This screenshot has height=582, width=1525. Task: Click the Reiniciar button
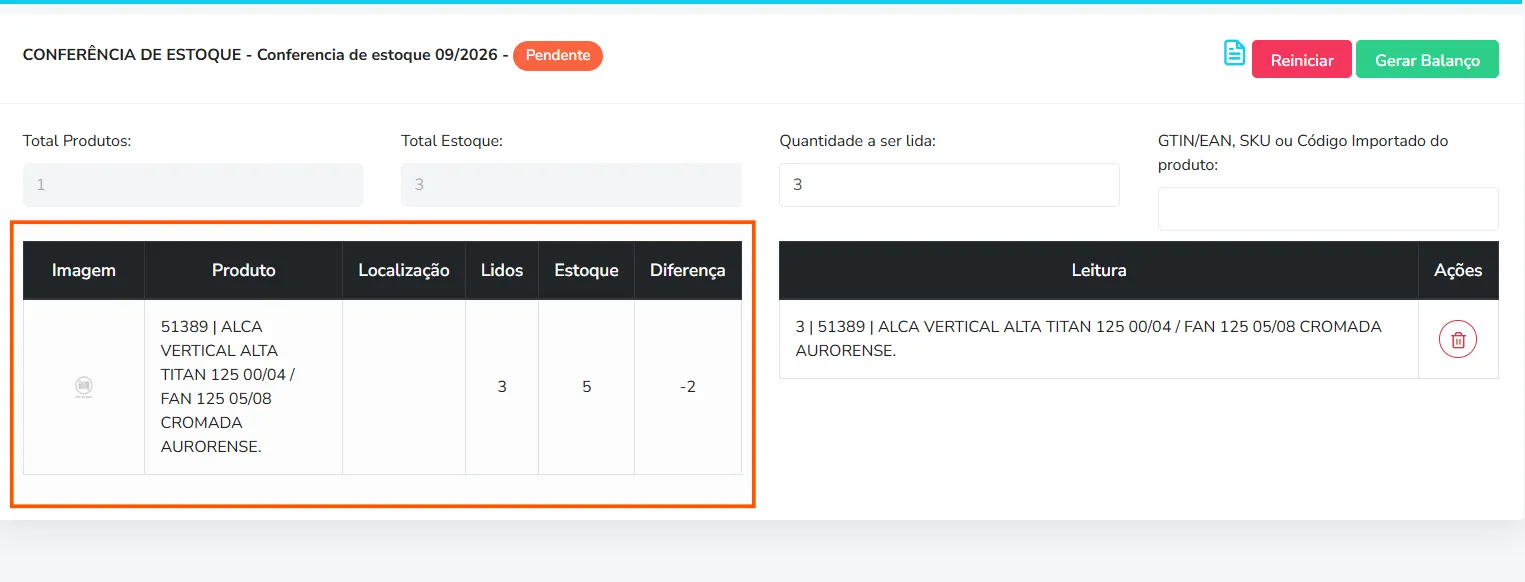click(1302, 60)
